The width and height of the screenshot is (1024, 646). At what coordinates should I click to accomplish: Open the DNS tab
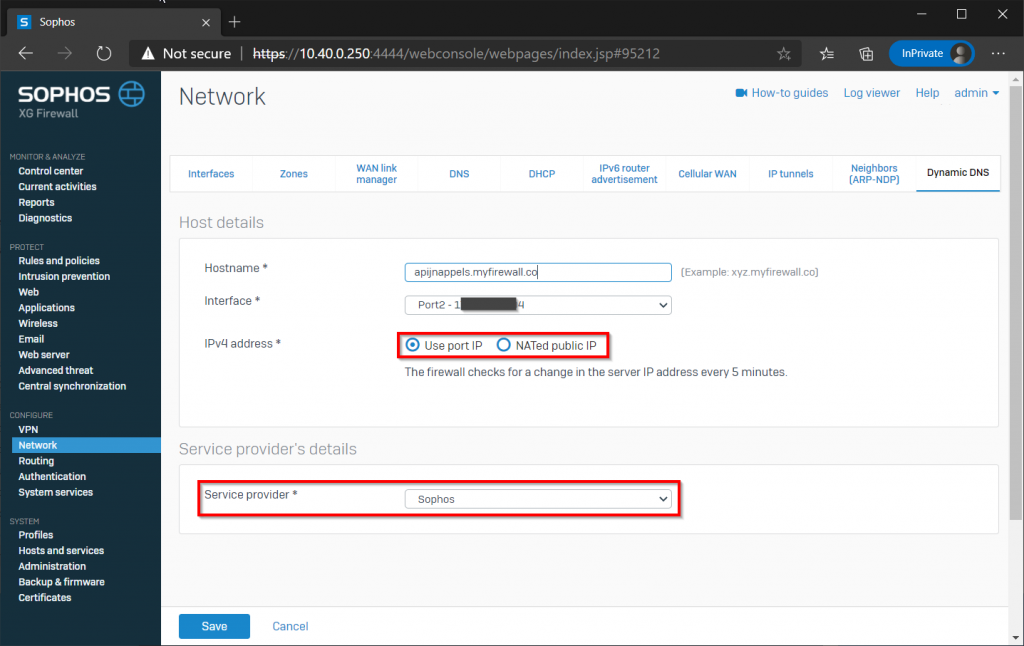(459, 174)
